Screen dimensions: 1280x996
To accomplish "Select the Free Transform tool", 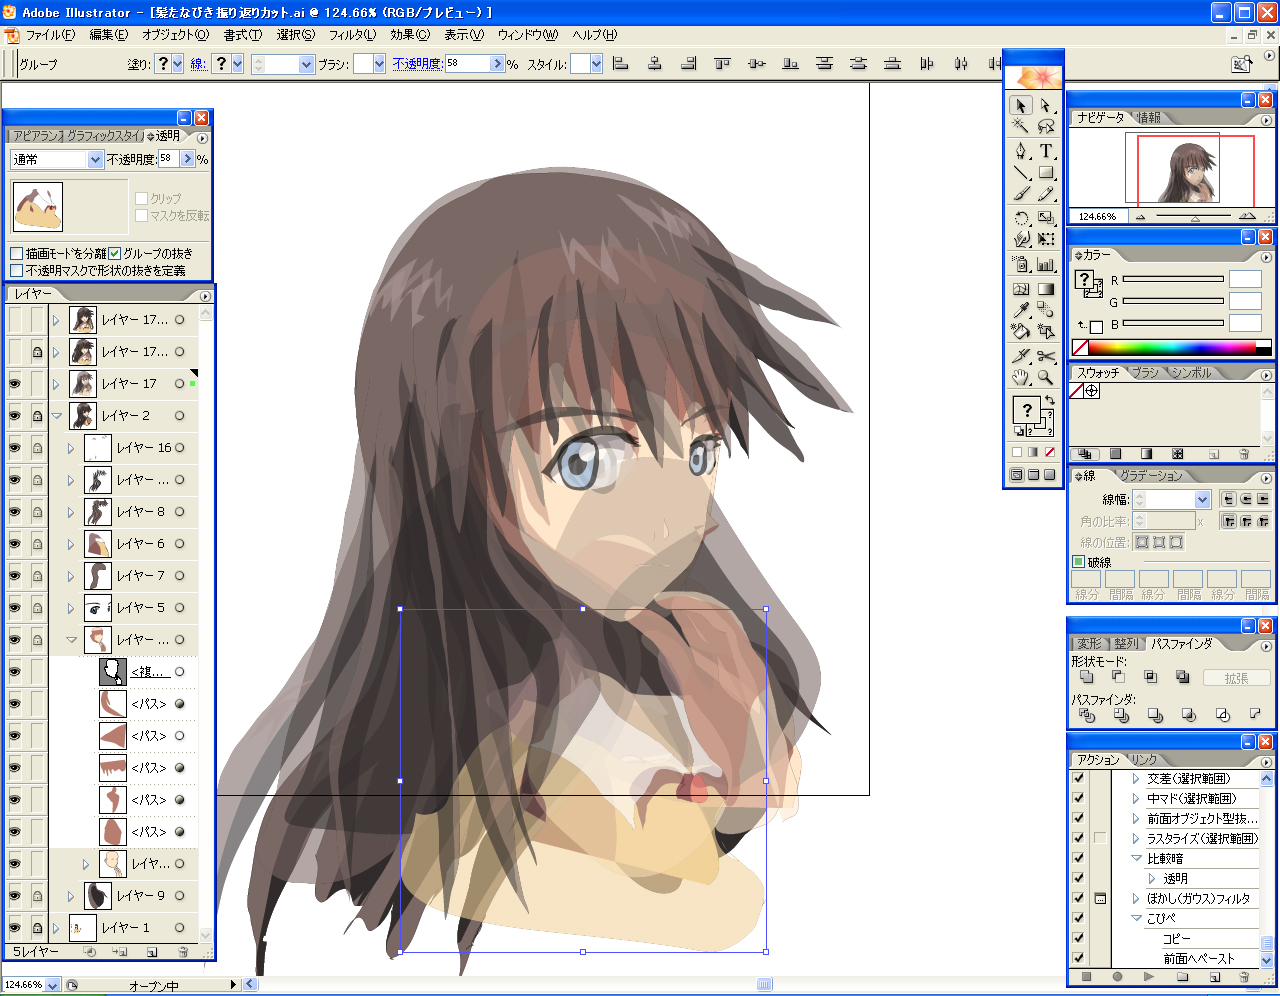I will (x=1046, y=239).
